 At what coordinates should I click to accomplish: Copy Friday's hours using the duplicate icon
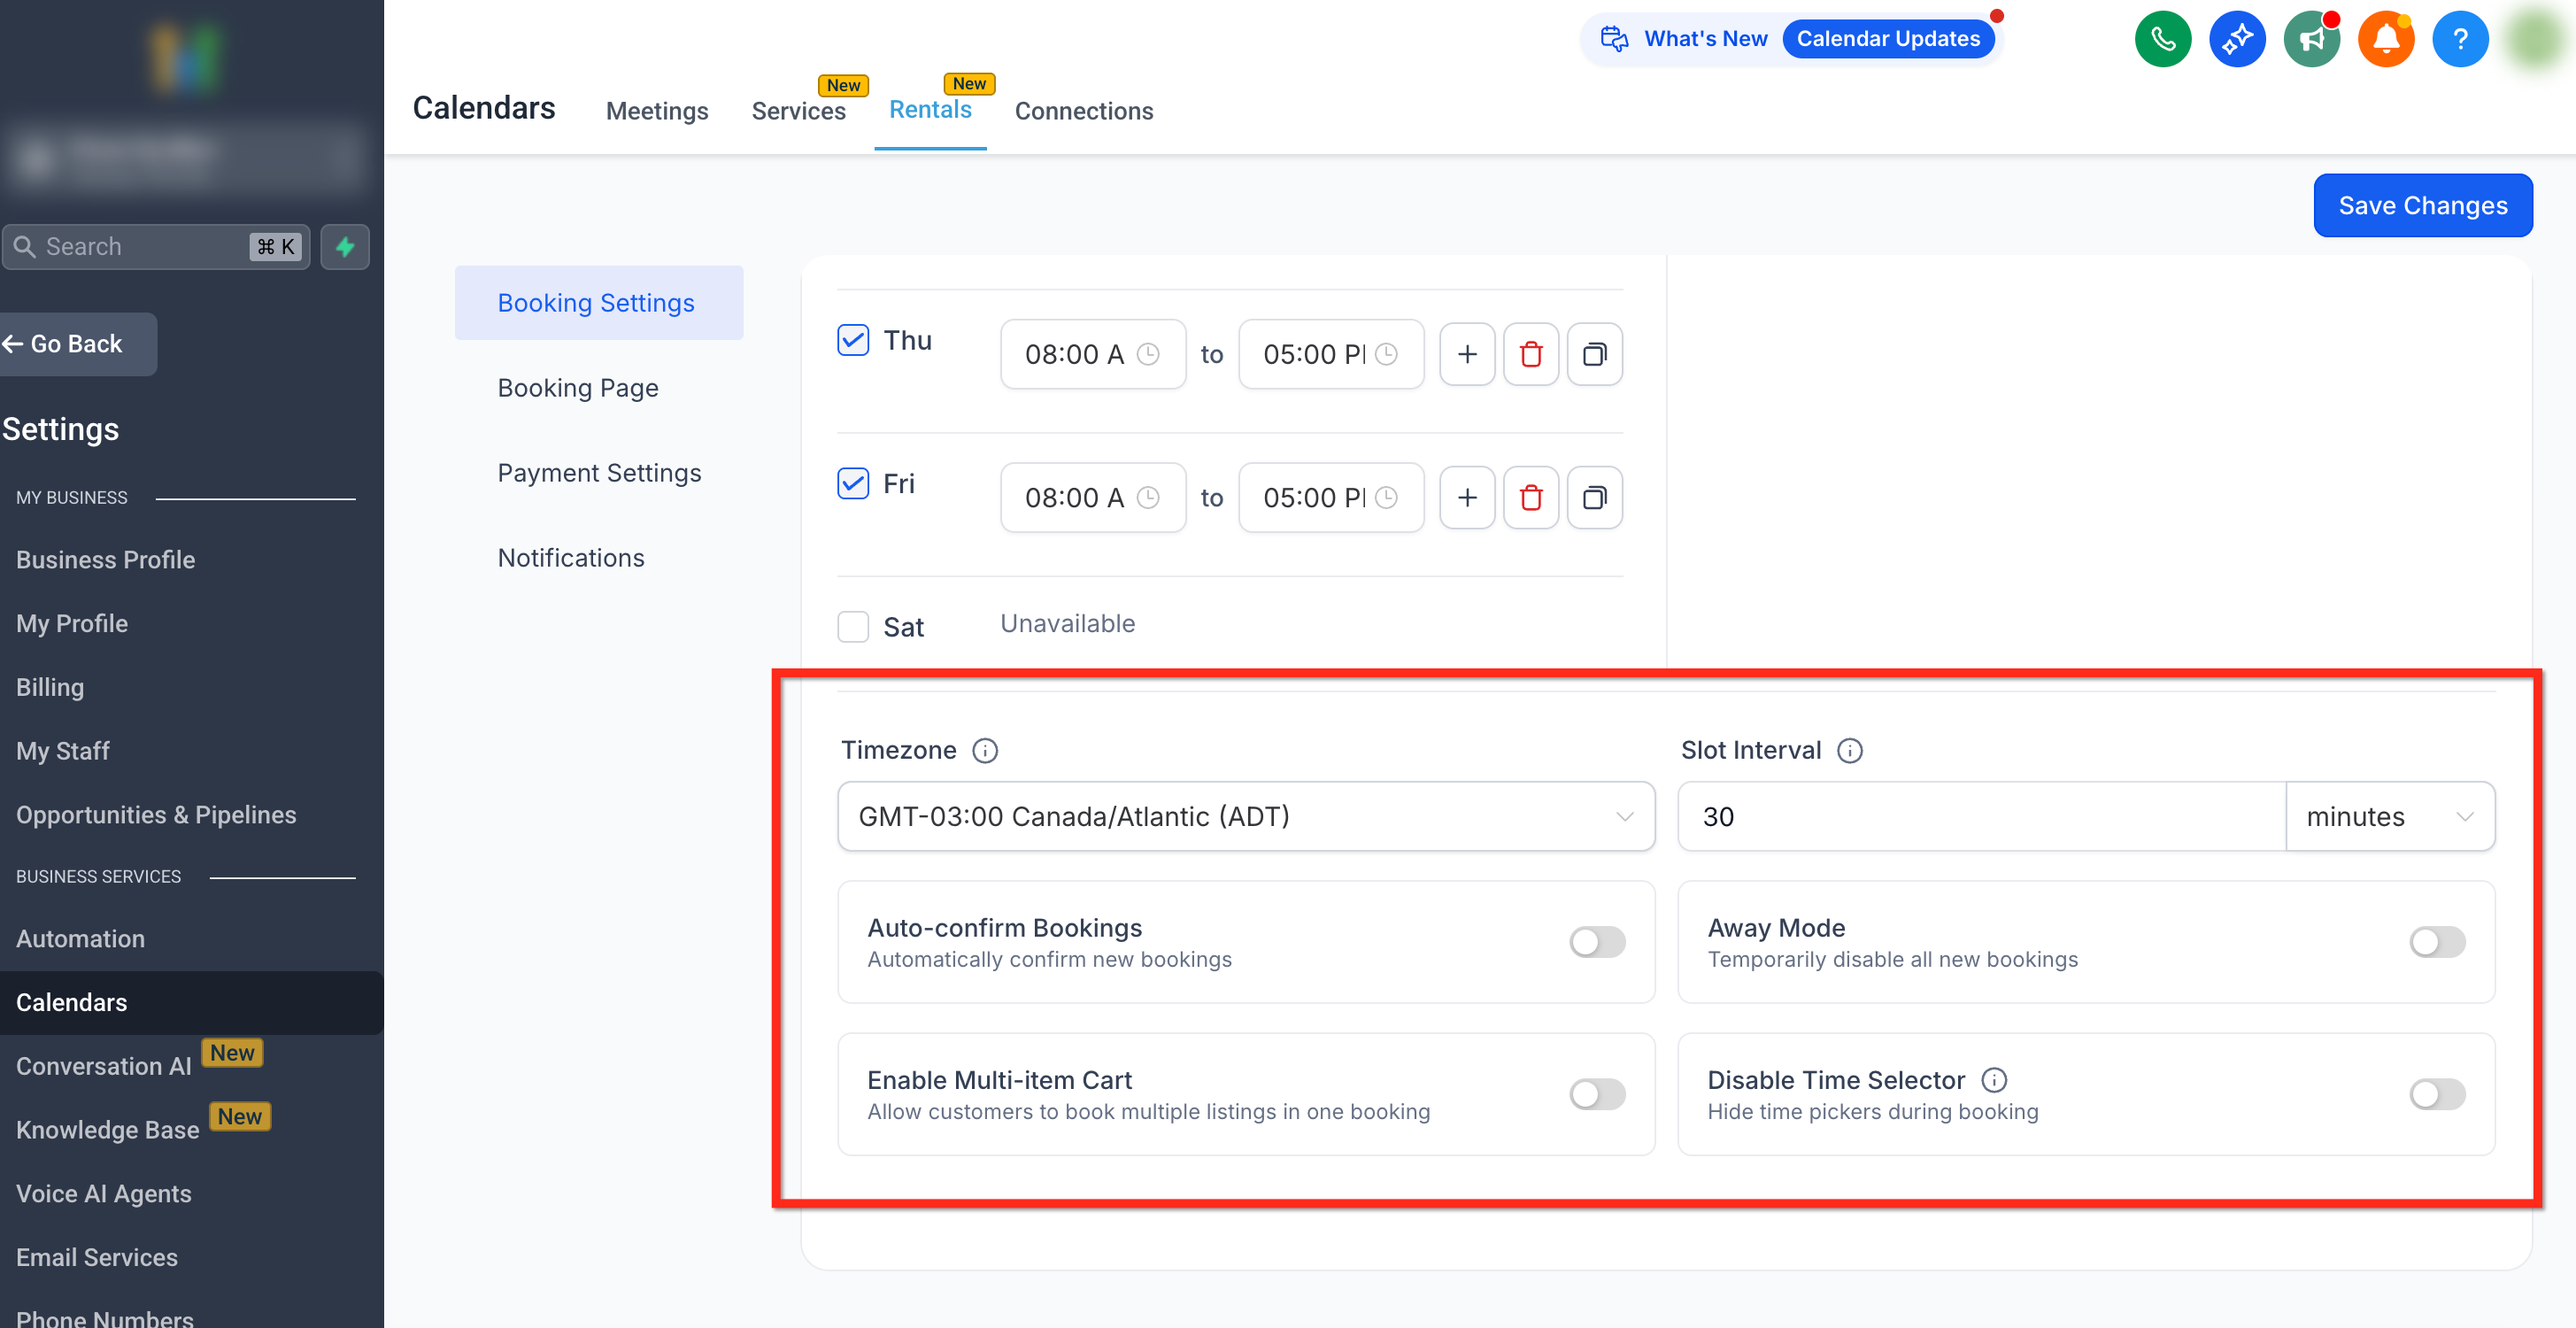point(1594,497)
